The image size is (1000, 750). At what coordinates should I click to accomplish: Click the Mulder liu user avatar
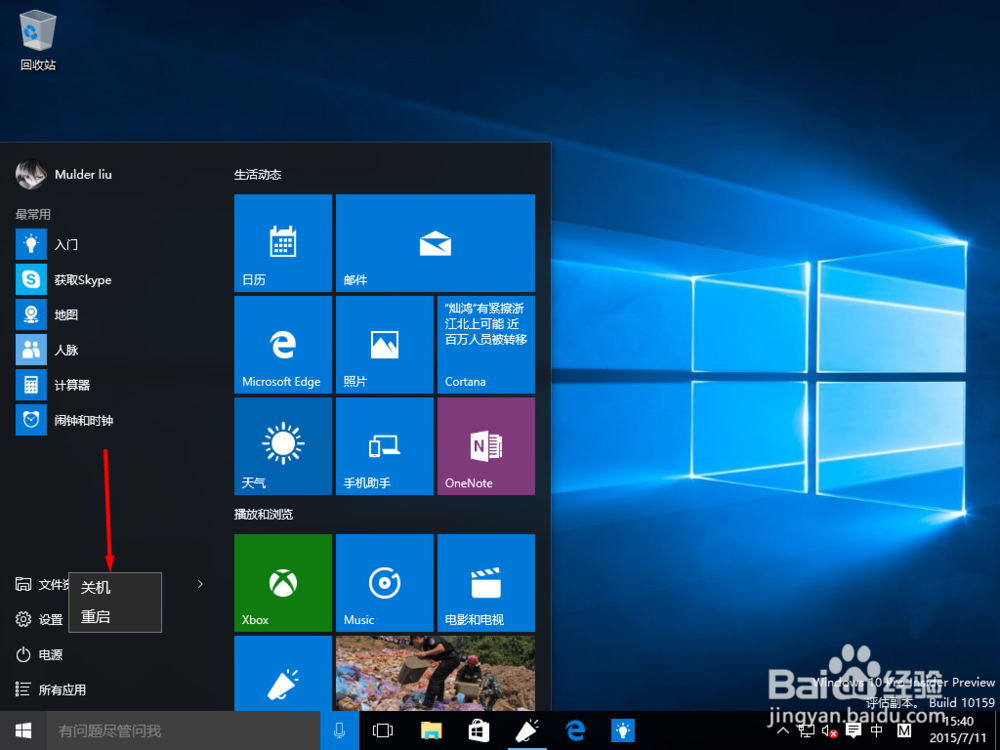(x=31, y=174)
